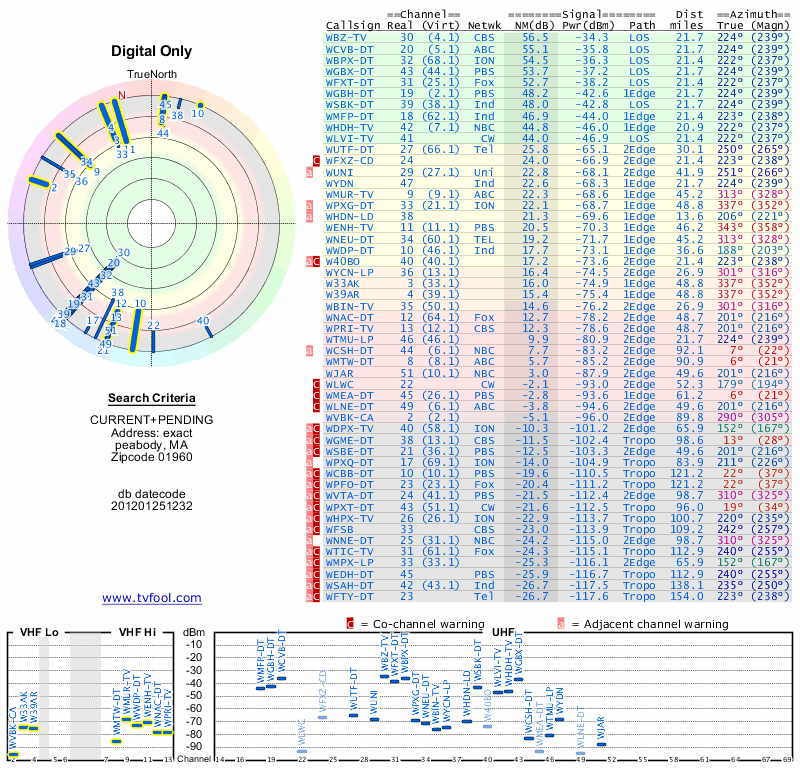The image size is (800, 768).
Task: Click adjacent channel warning icon beside WNNE-DT
Action: click(x=309, y=540)
